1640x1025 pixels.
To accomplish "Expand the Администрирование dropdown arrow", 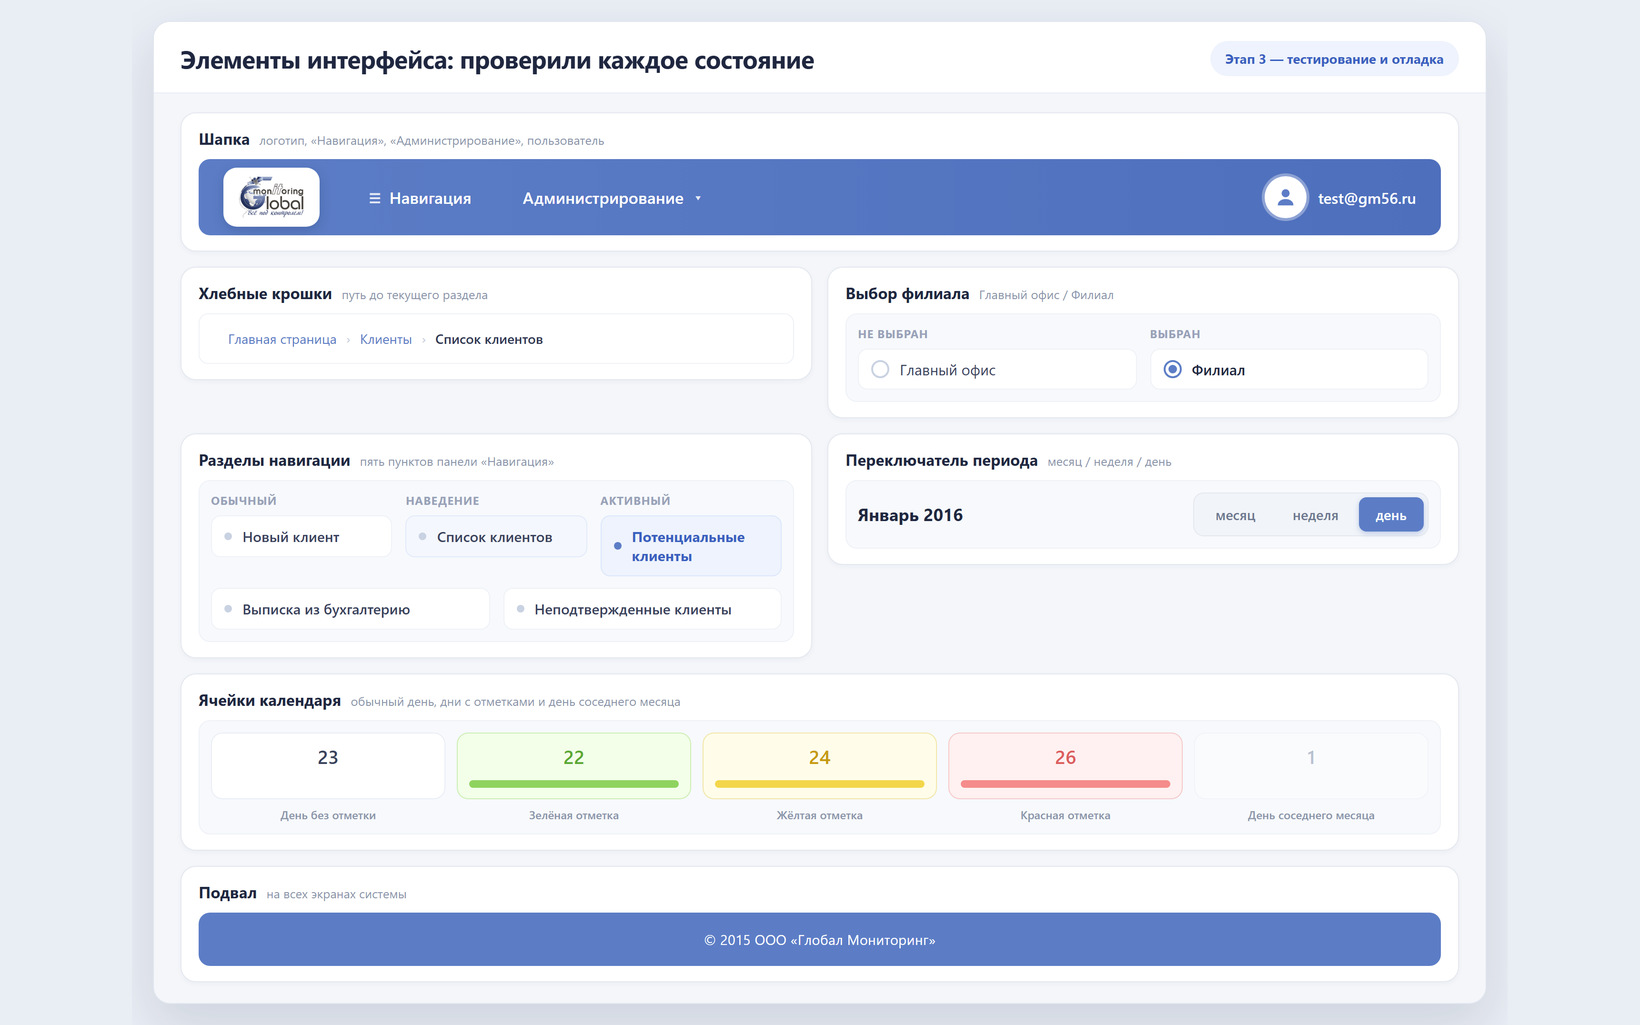I will point(698,198).
